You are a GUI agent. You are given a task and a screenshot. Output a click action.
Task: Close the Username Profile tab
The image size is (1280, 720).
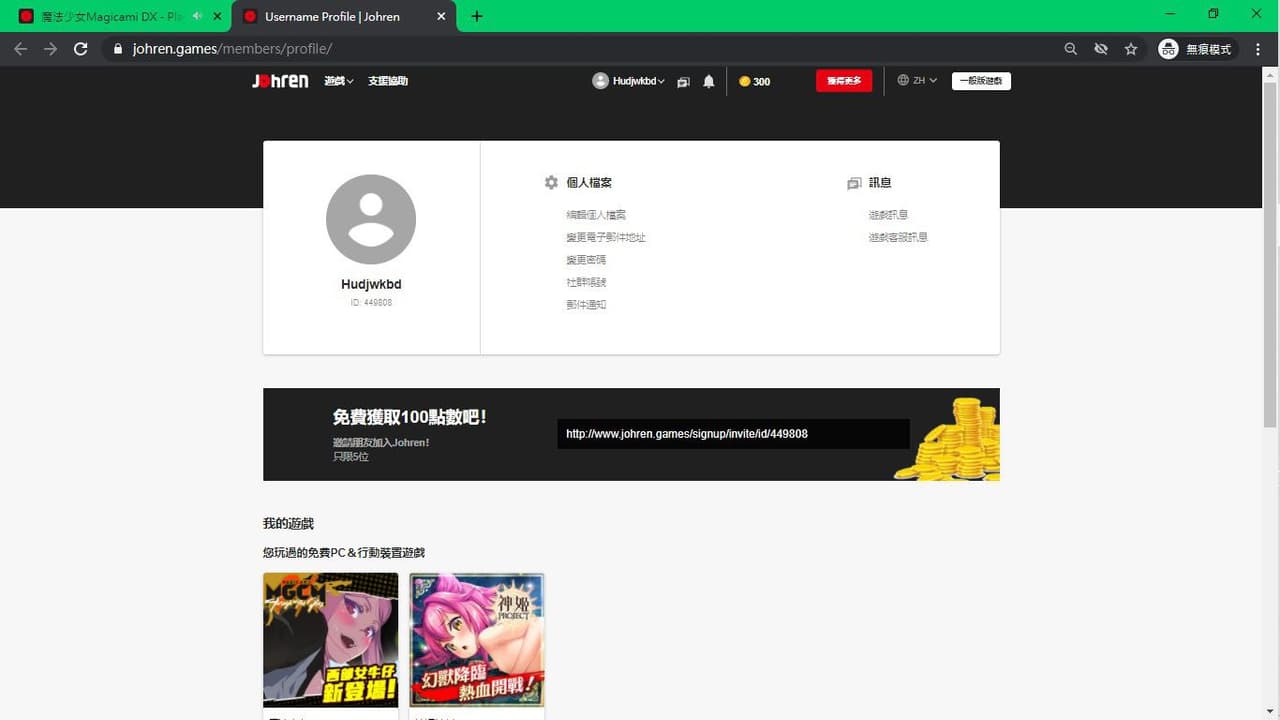point(442,16)
